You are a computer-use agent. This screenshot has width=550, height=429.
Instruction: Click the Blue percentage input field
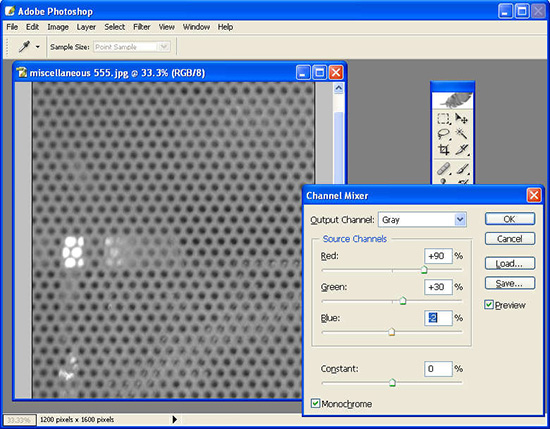438,318
